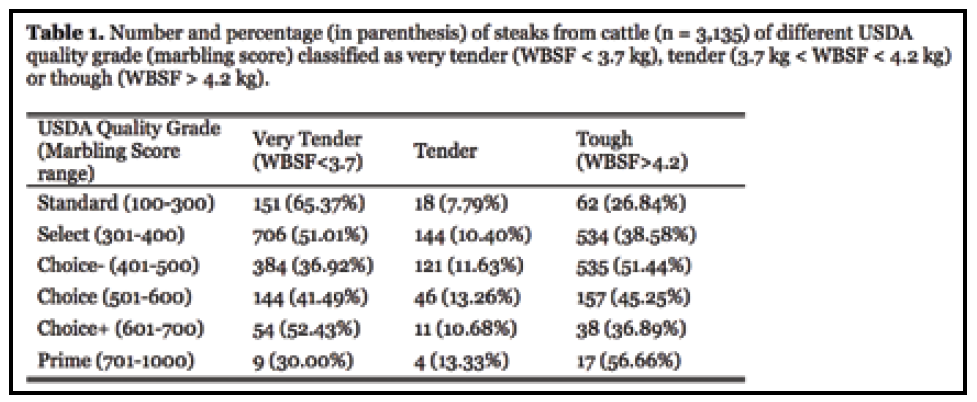Click the cell showing 157 (45.25%)
977x402 pixels.
[x=636, y=298]
